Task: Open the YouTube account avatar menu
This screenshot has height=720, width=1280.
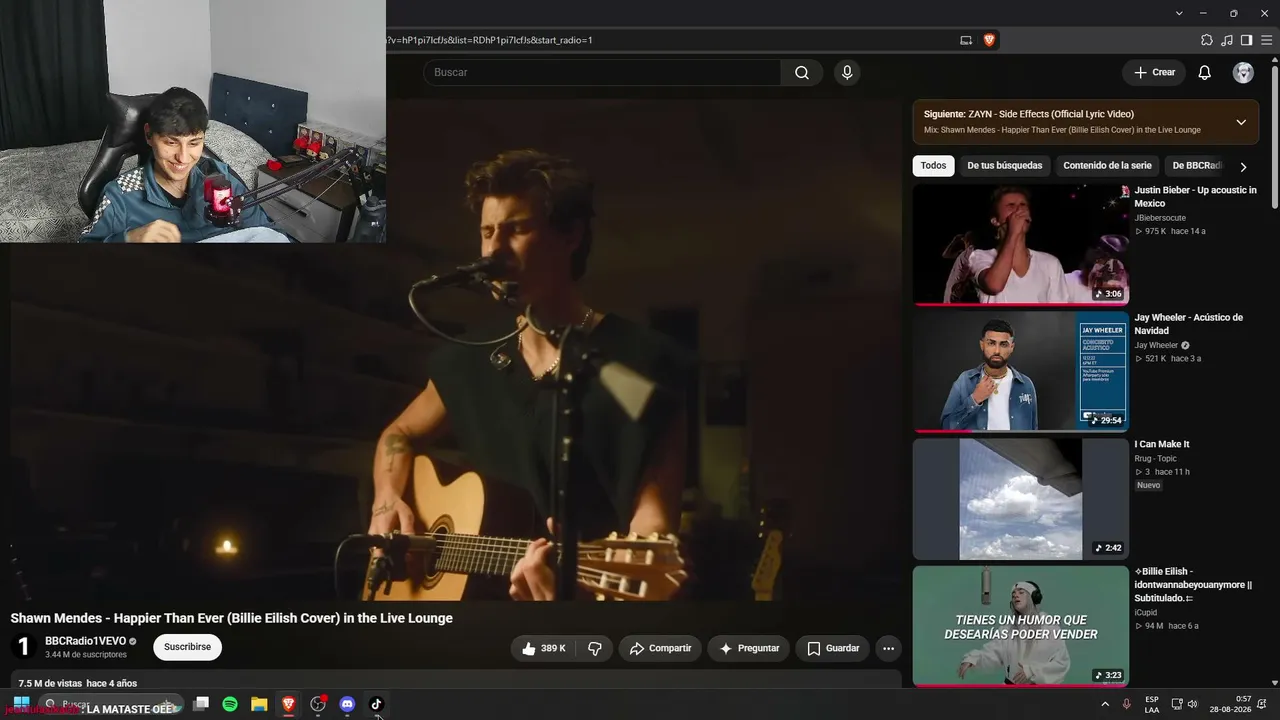Action: 1243,72
